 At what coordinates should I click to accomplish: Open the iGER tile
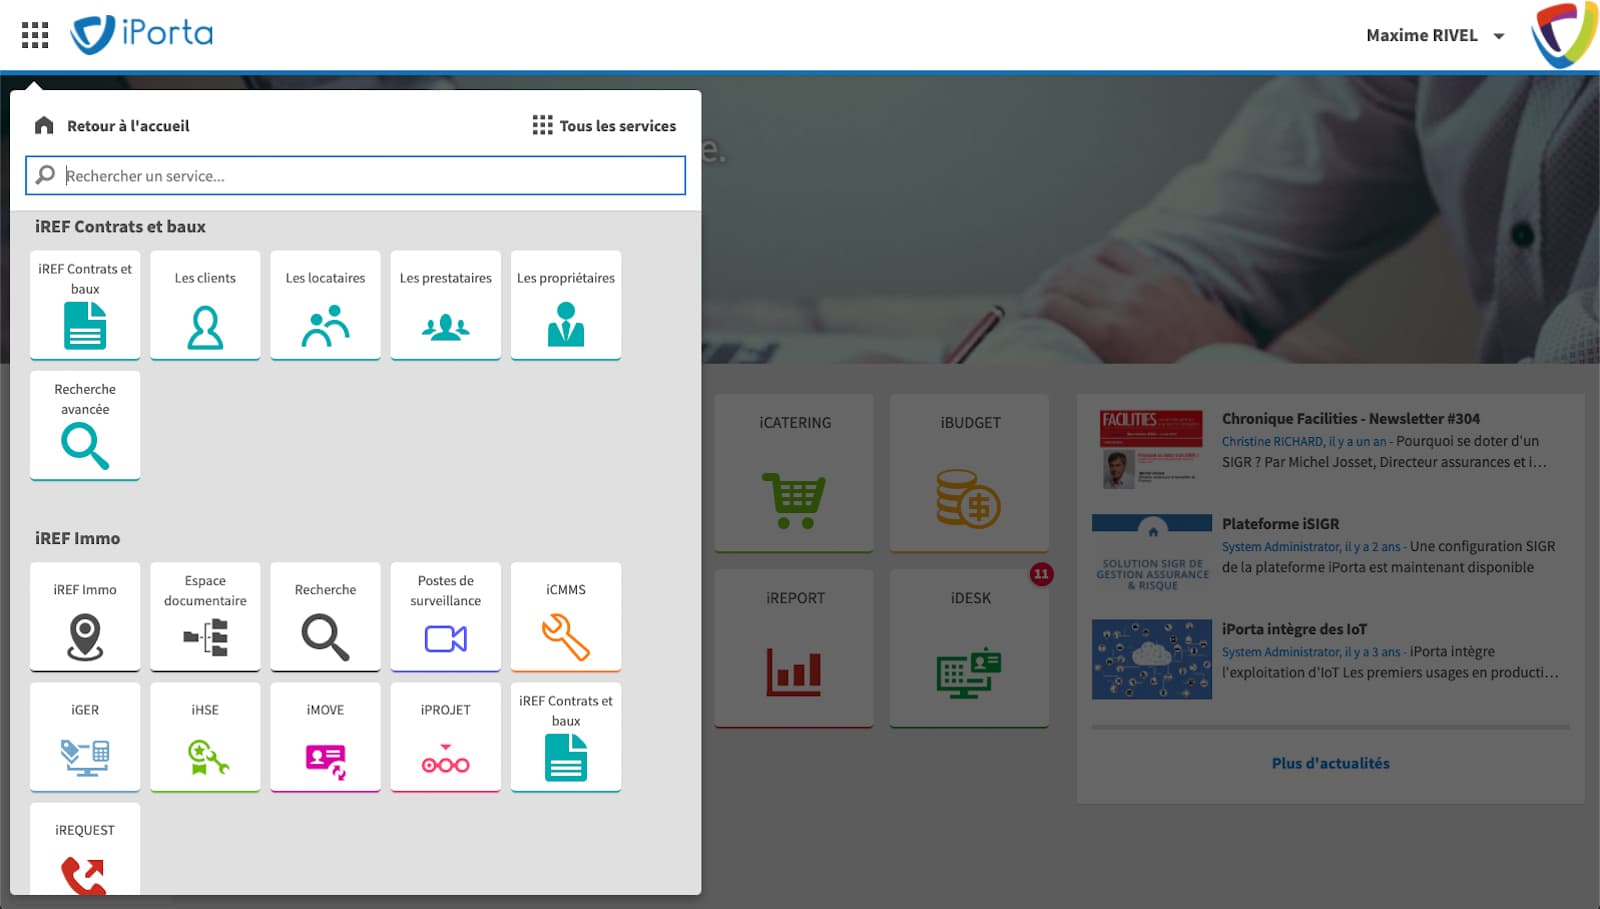[x=85, y=737]
